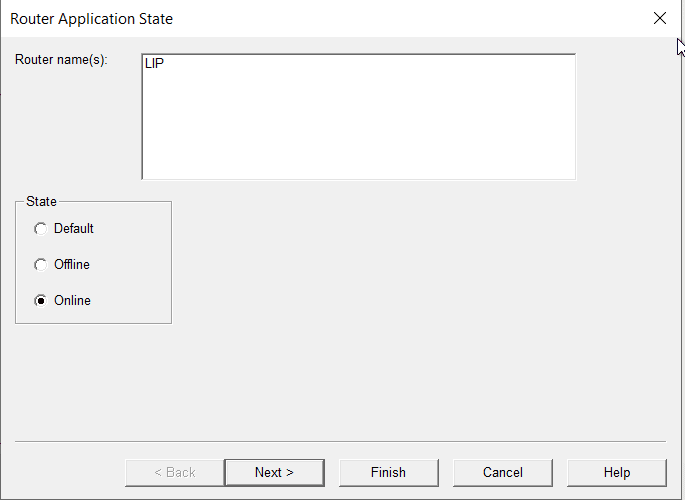Image resolution: width=685 pixels, height=500 pixels.
Task: Select the Online radio button
Action: (41, 301)
